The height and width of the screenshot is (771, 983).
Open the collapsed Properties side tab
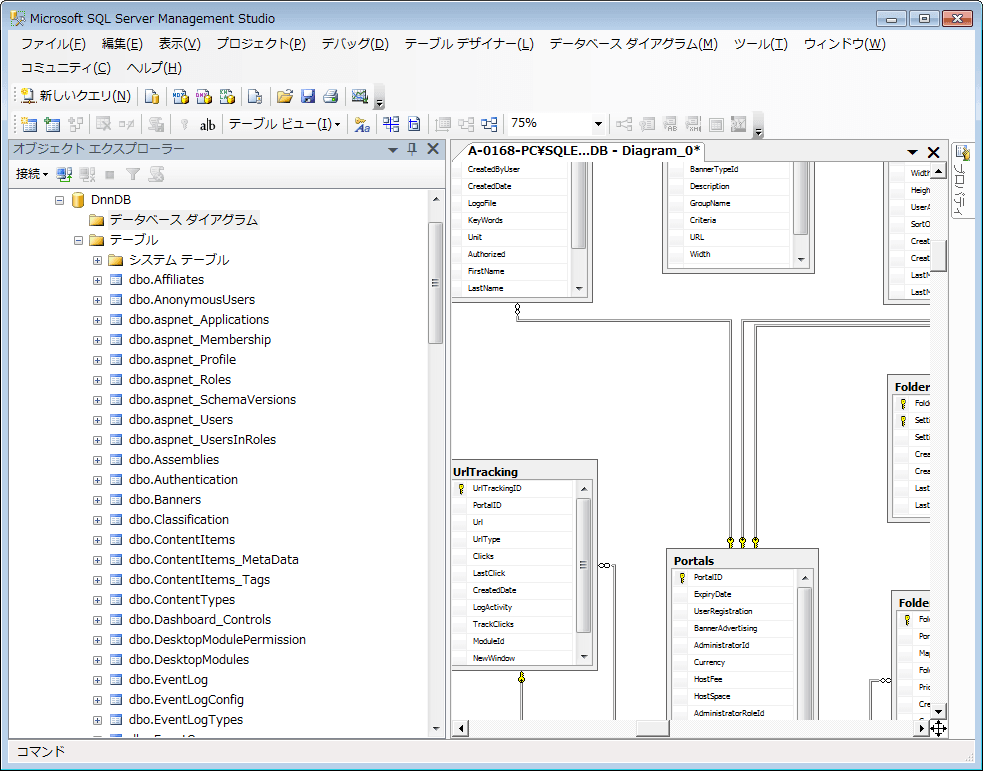point(962,181)
